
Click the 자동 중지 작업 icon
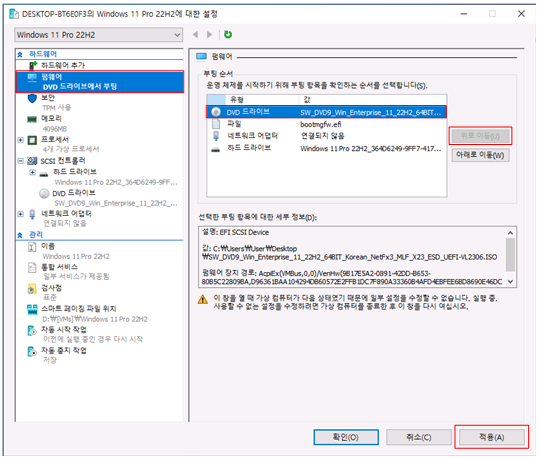[32, 351]
